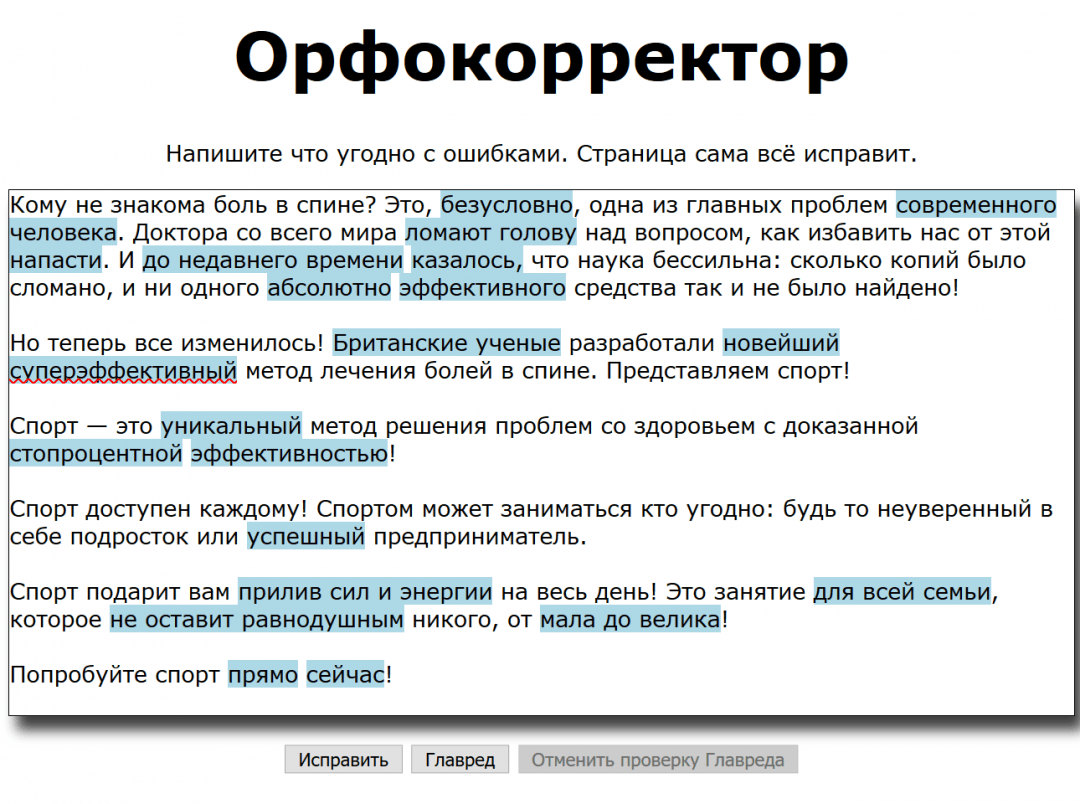This screenshot has width=1080, height=804.
Task: Click highlighted phrase прилив сил и энергии
Action: tap(364, 592)
